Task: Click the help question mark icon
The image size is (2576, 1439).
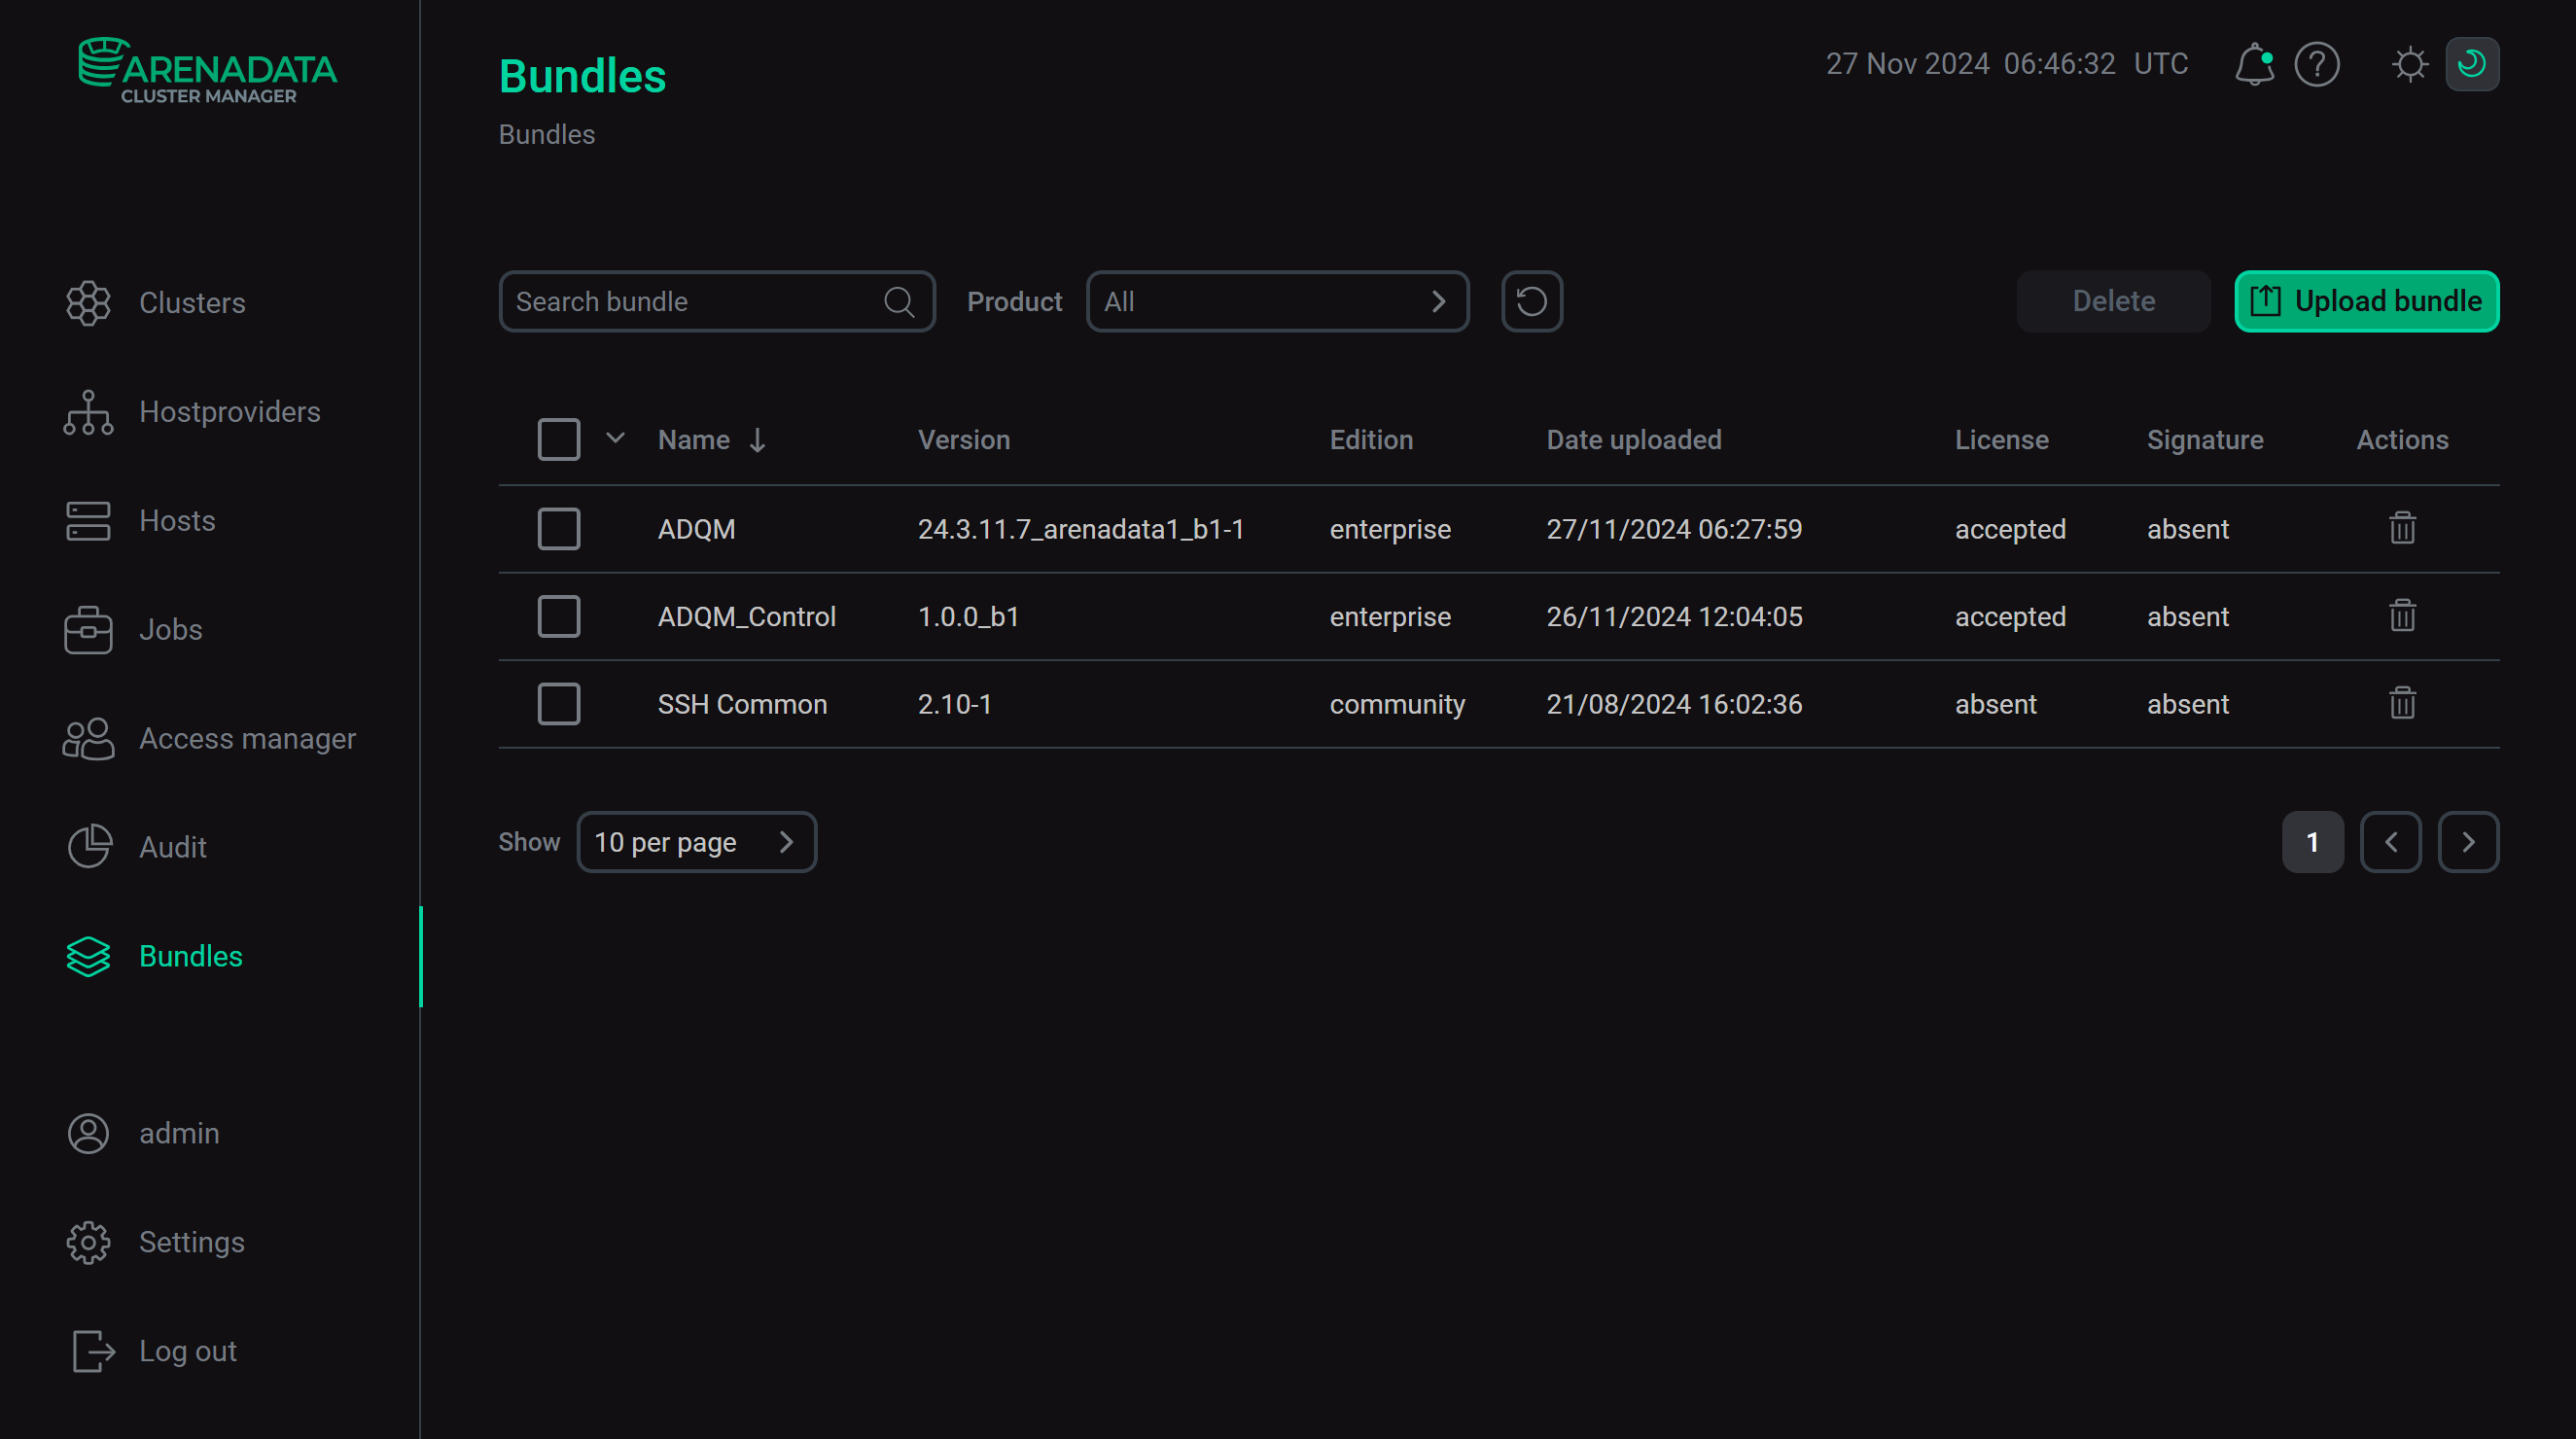Action: click(2316, 65)
